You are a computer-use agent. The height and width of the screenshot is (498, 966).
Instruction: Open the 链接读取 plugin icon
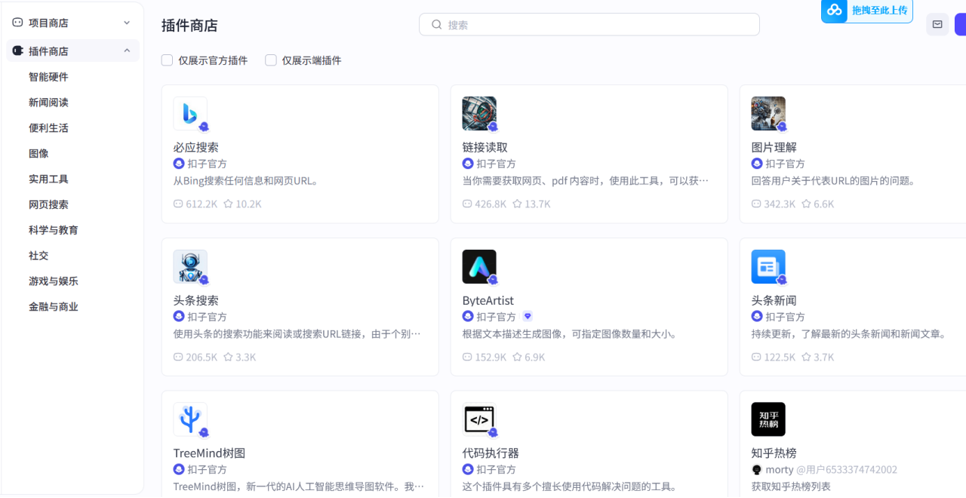pyautogui.click(x=479, y=113)
